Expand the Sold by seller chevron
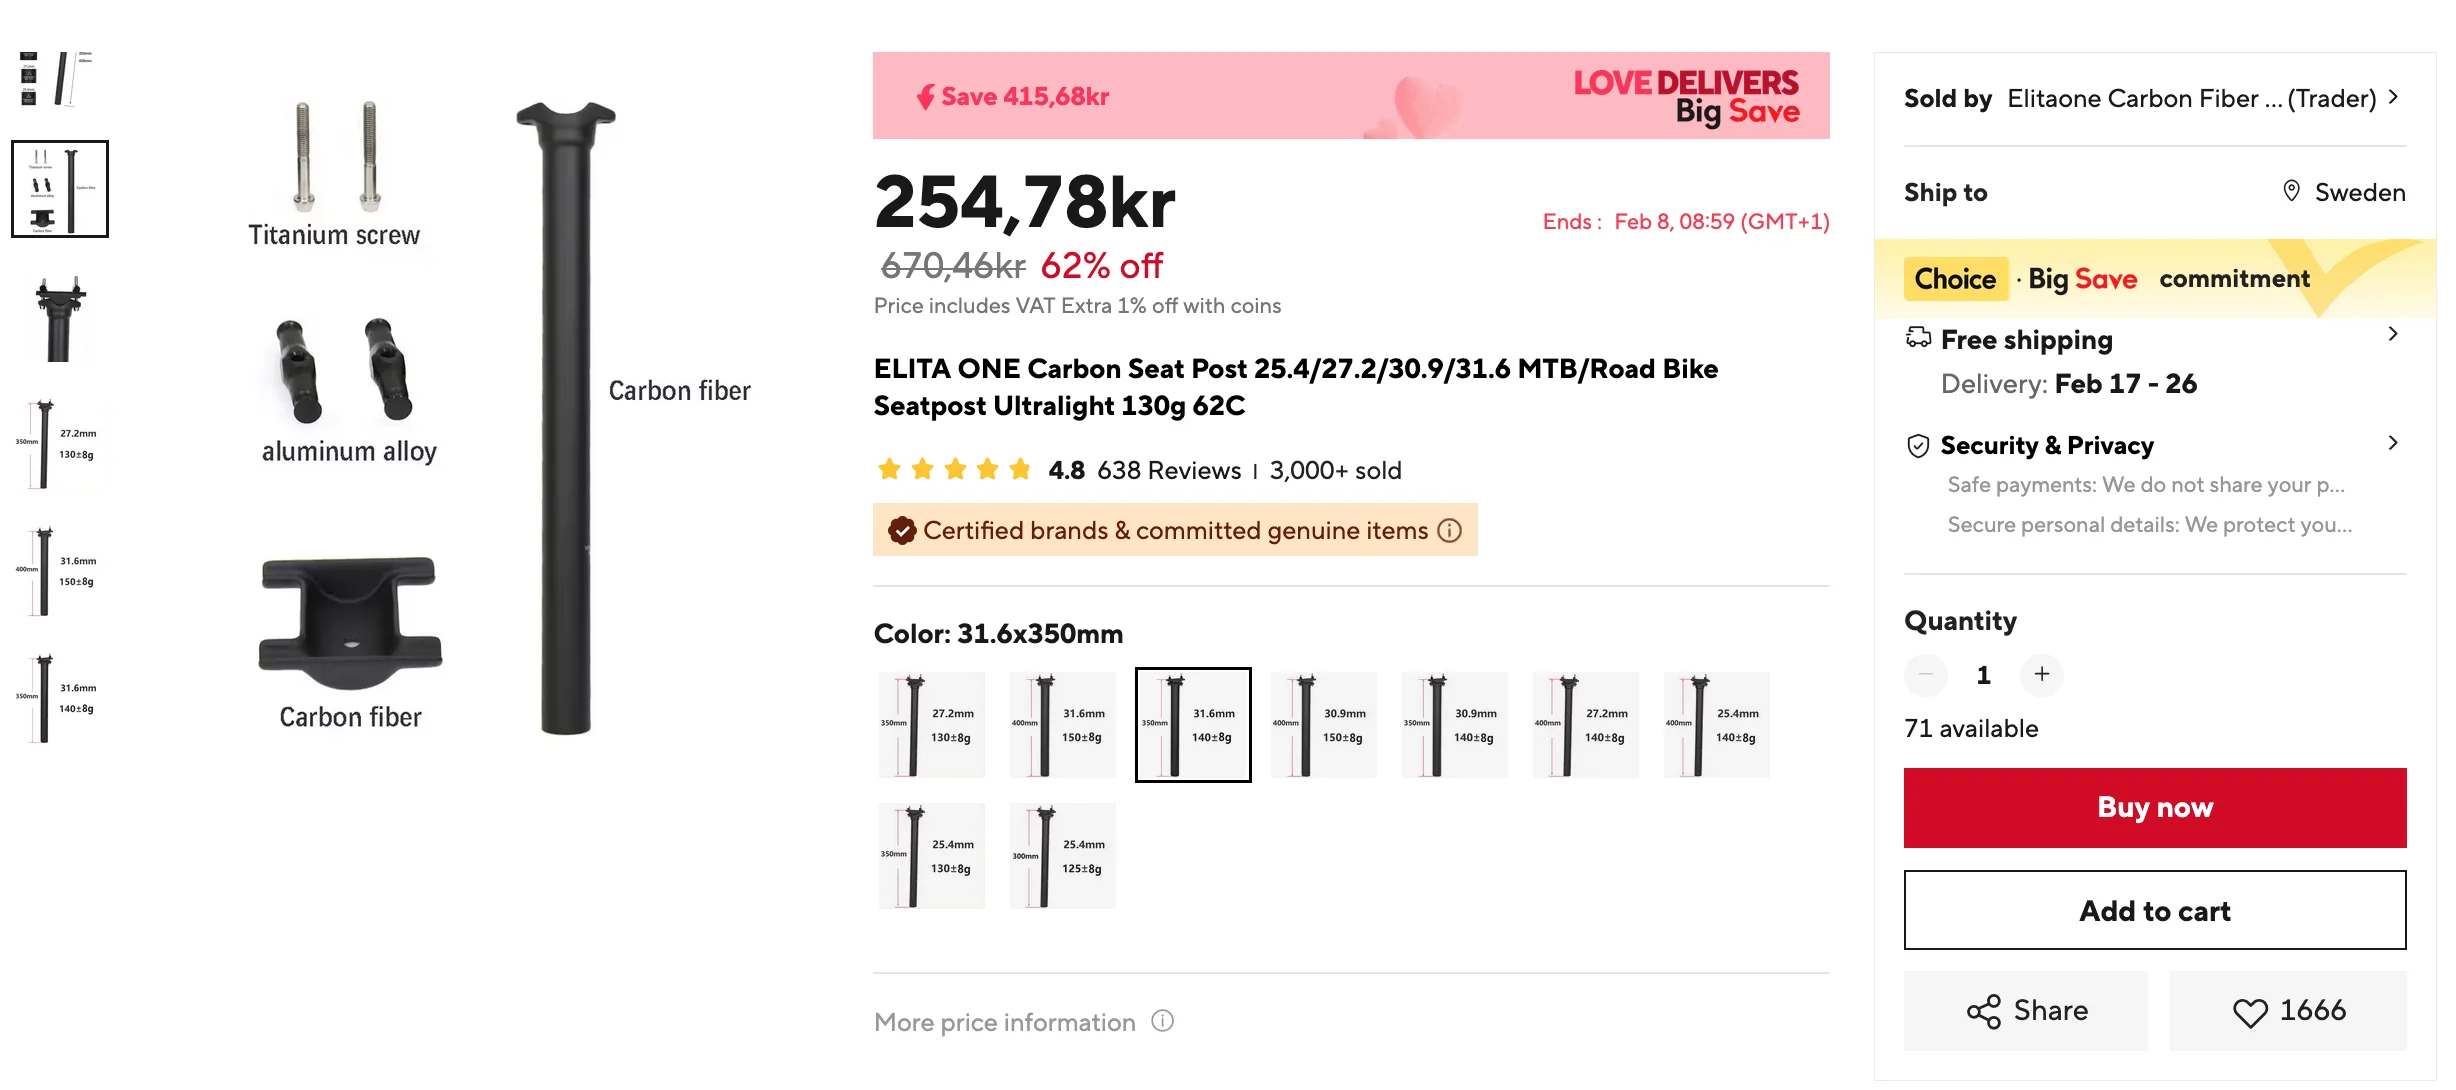Image resolution: width=2456 pixels, height=1090 pixels. [2393, 97]
